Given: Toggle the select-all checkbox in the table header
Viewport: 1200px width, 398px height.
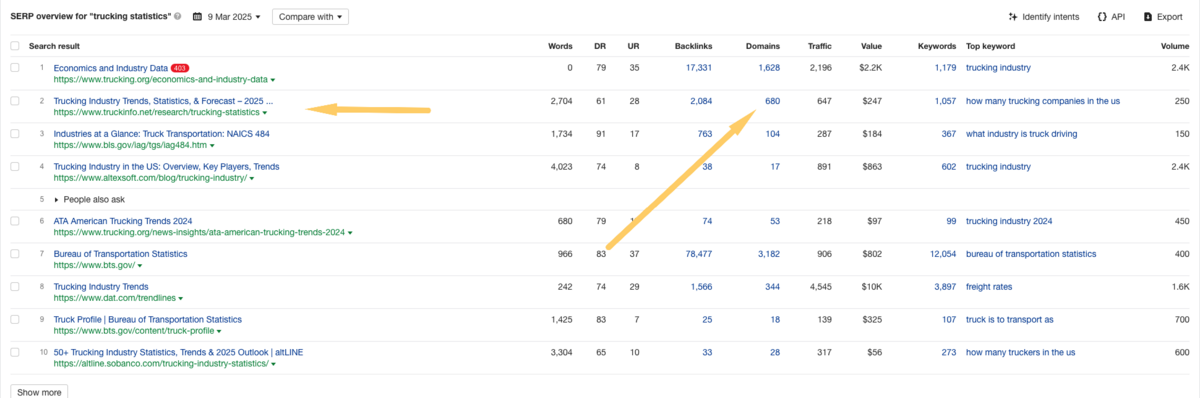Looking at the screenshot, I should (x=14, y=46).
